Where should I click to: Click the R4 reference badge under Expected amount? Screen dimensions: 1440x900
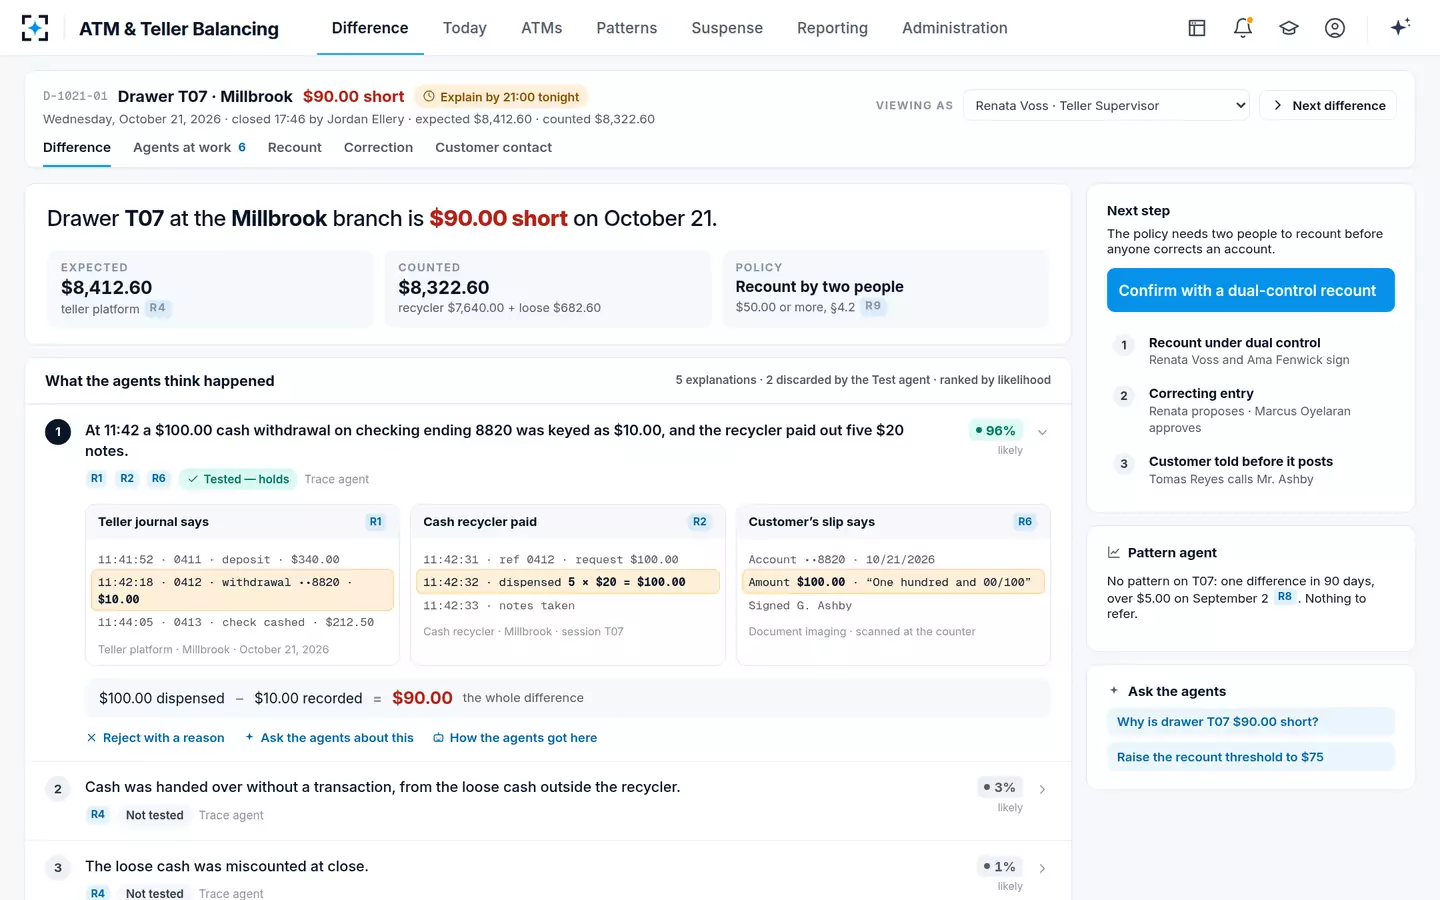pos(158,308)
